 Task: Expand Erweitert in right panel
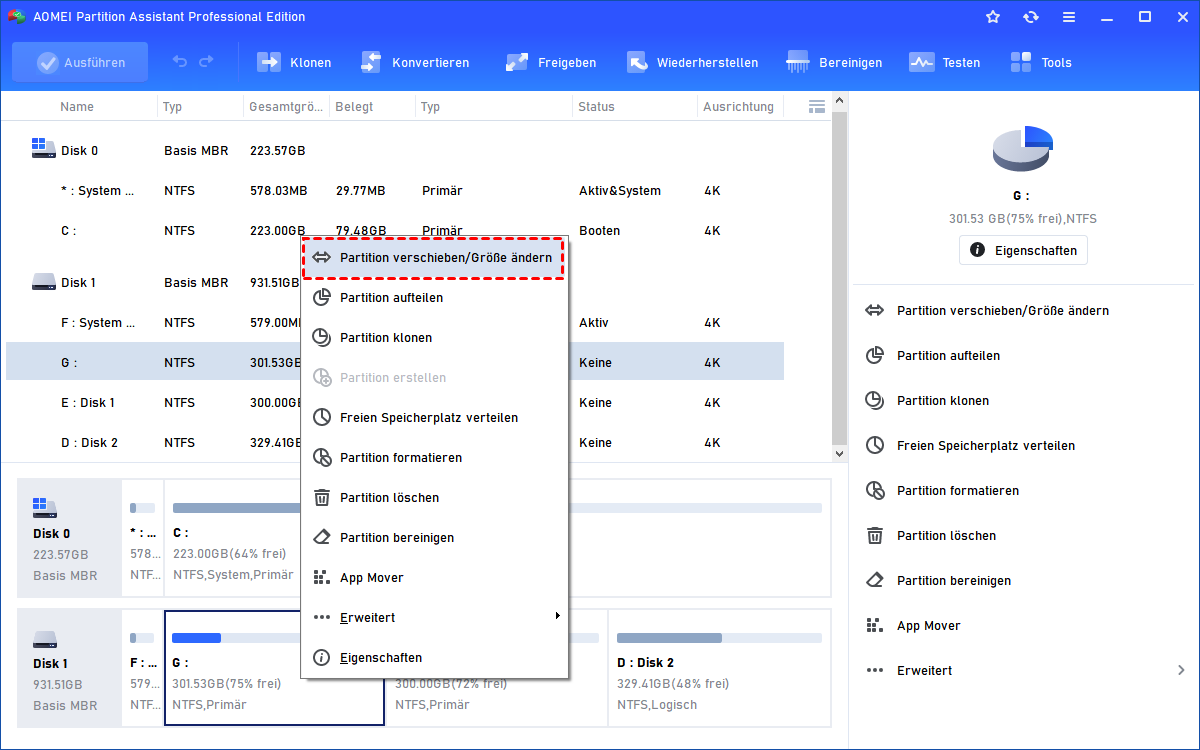(1024, 671)
